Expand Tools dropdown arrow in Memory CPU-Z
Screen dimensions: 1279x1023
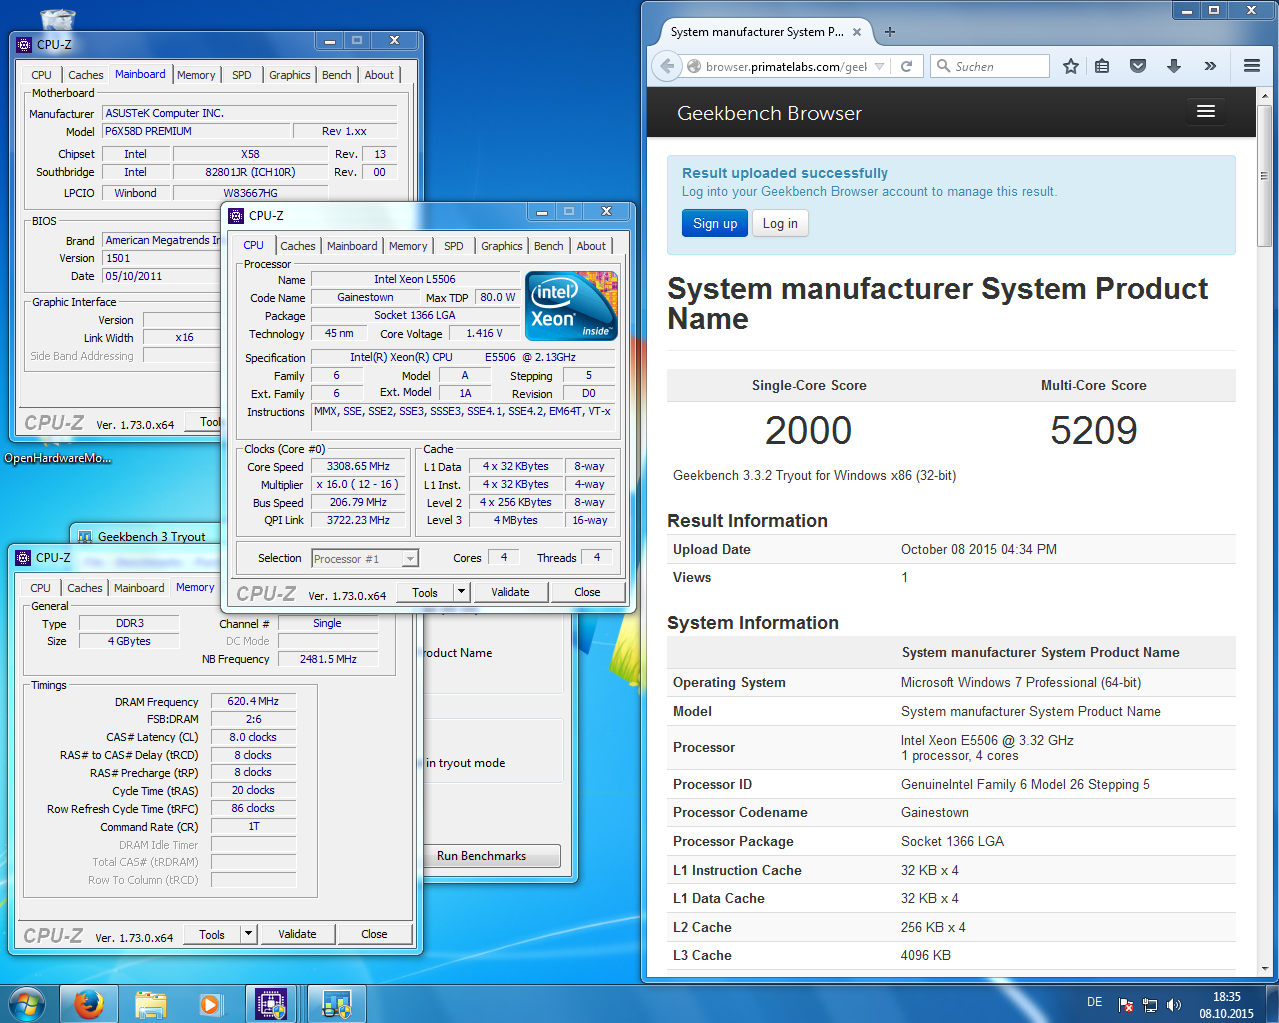[248, 934]
